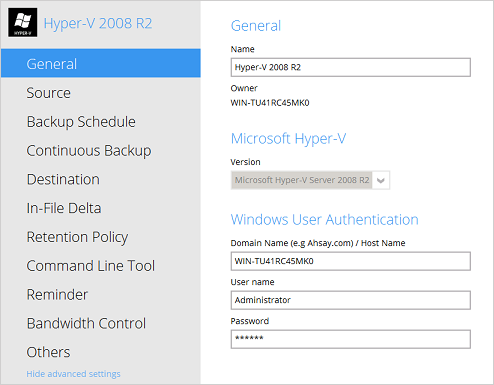Open the Version dropdown arrow

click(x=381, y=180)
